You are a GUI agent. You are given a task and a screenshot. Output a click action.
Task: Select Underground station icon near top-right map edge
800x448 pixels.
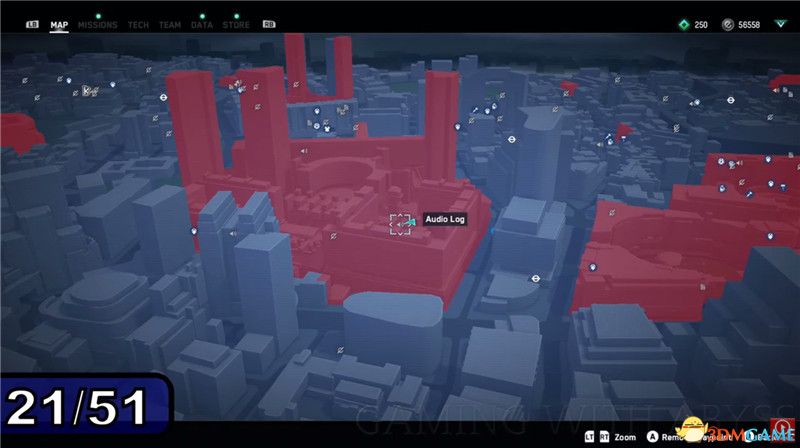[731, 101]
